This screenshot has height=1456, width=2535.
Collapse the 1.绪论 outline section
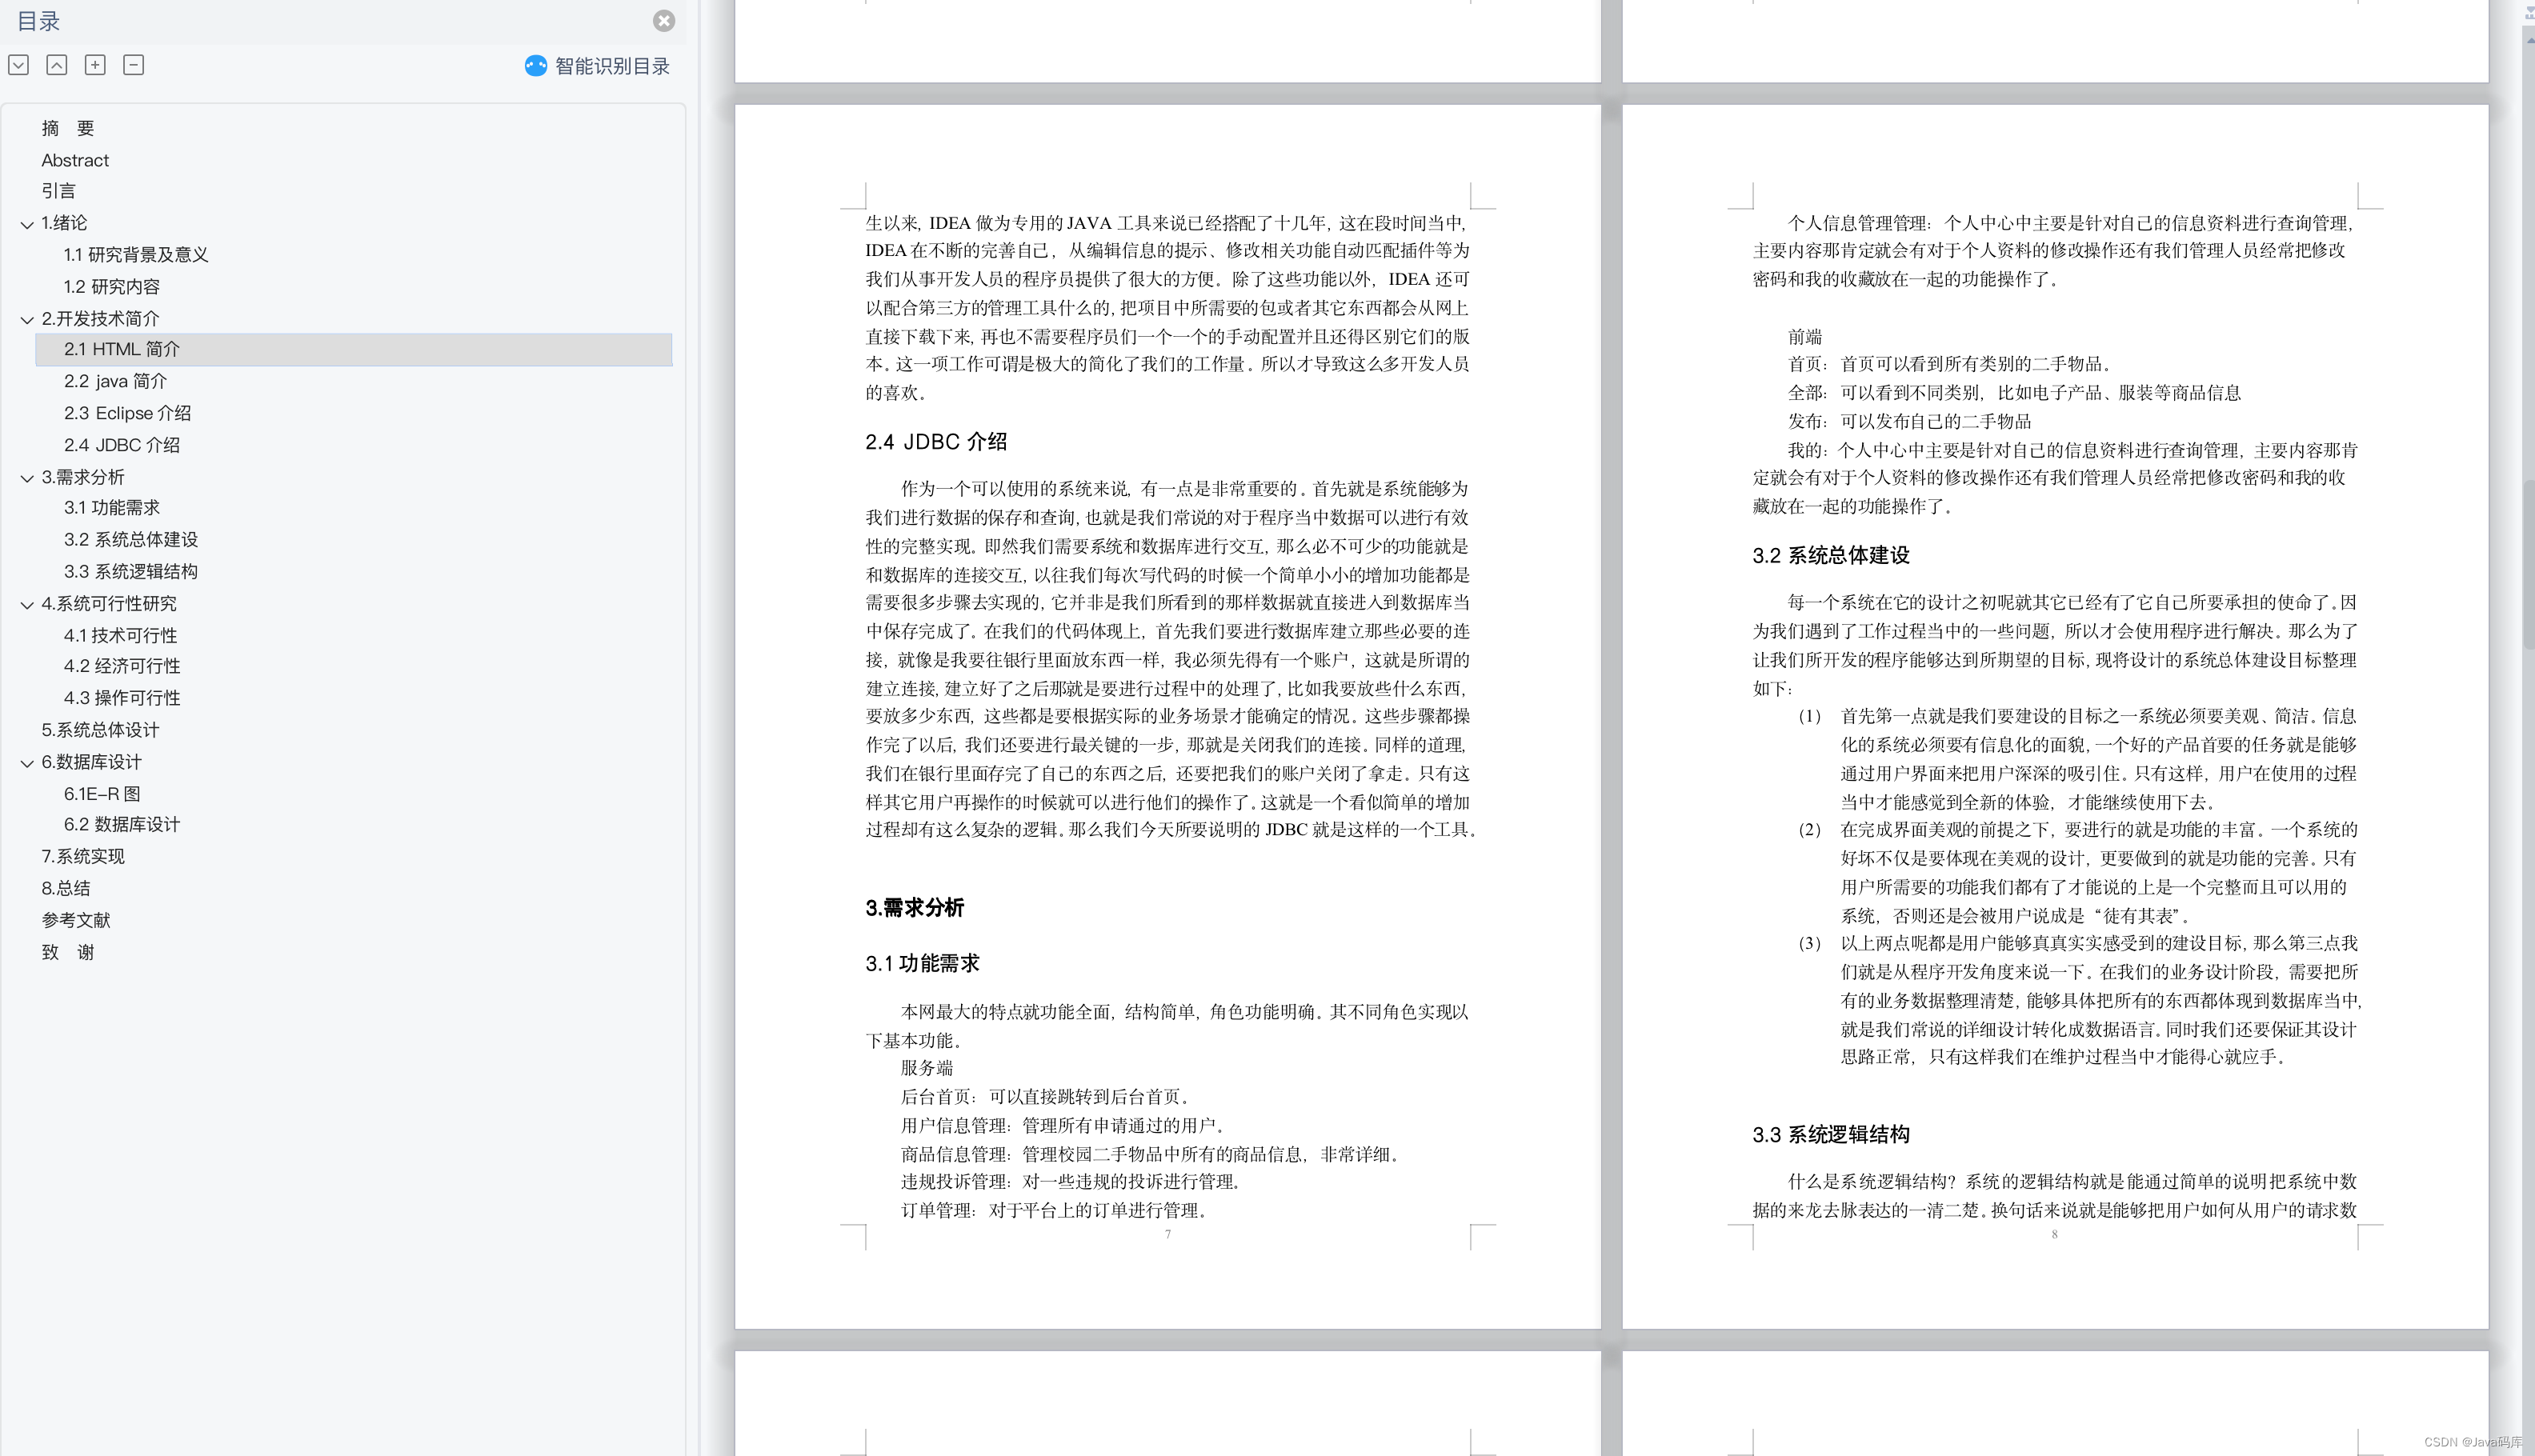pyautogui.click(x=27, y=224)
